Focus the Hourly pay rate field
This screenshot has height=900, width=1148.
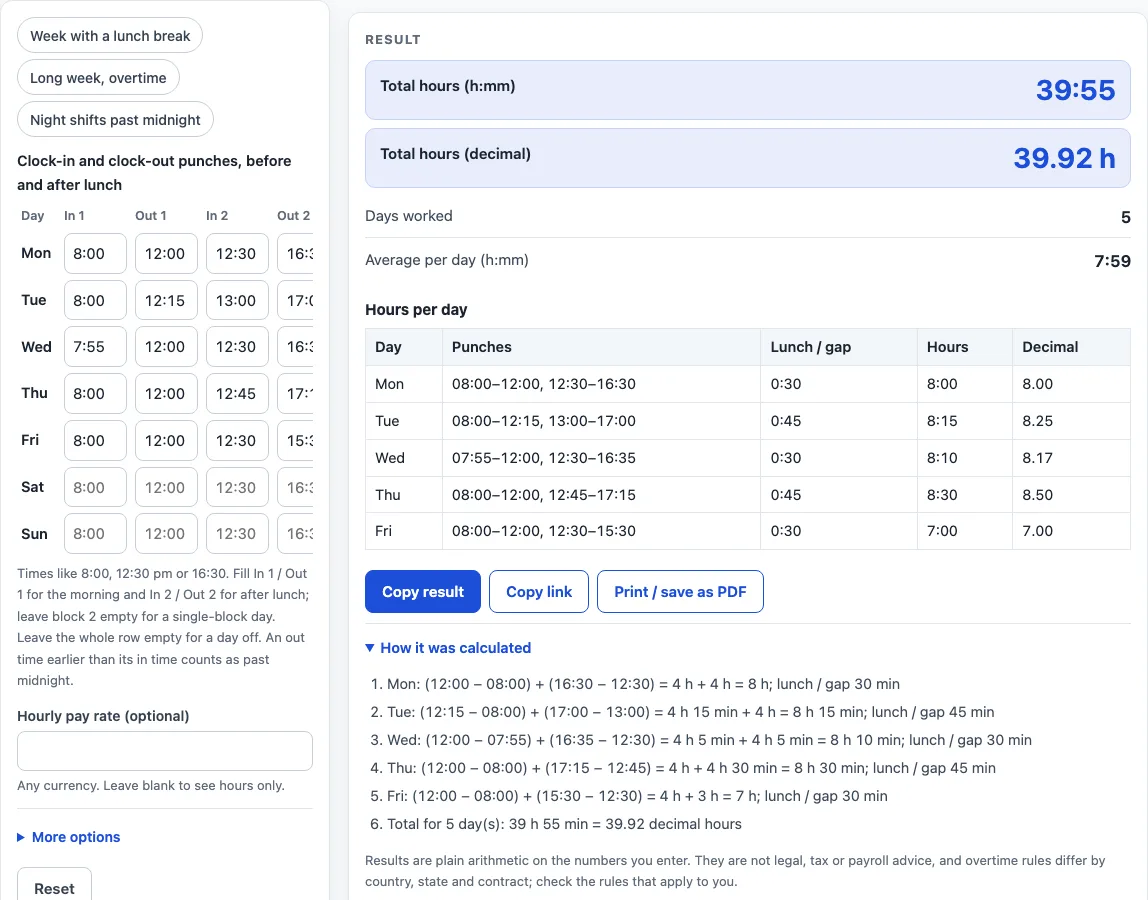pos(165,751)
